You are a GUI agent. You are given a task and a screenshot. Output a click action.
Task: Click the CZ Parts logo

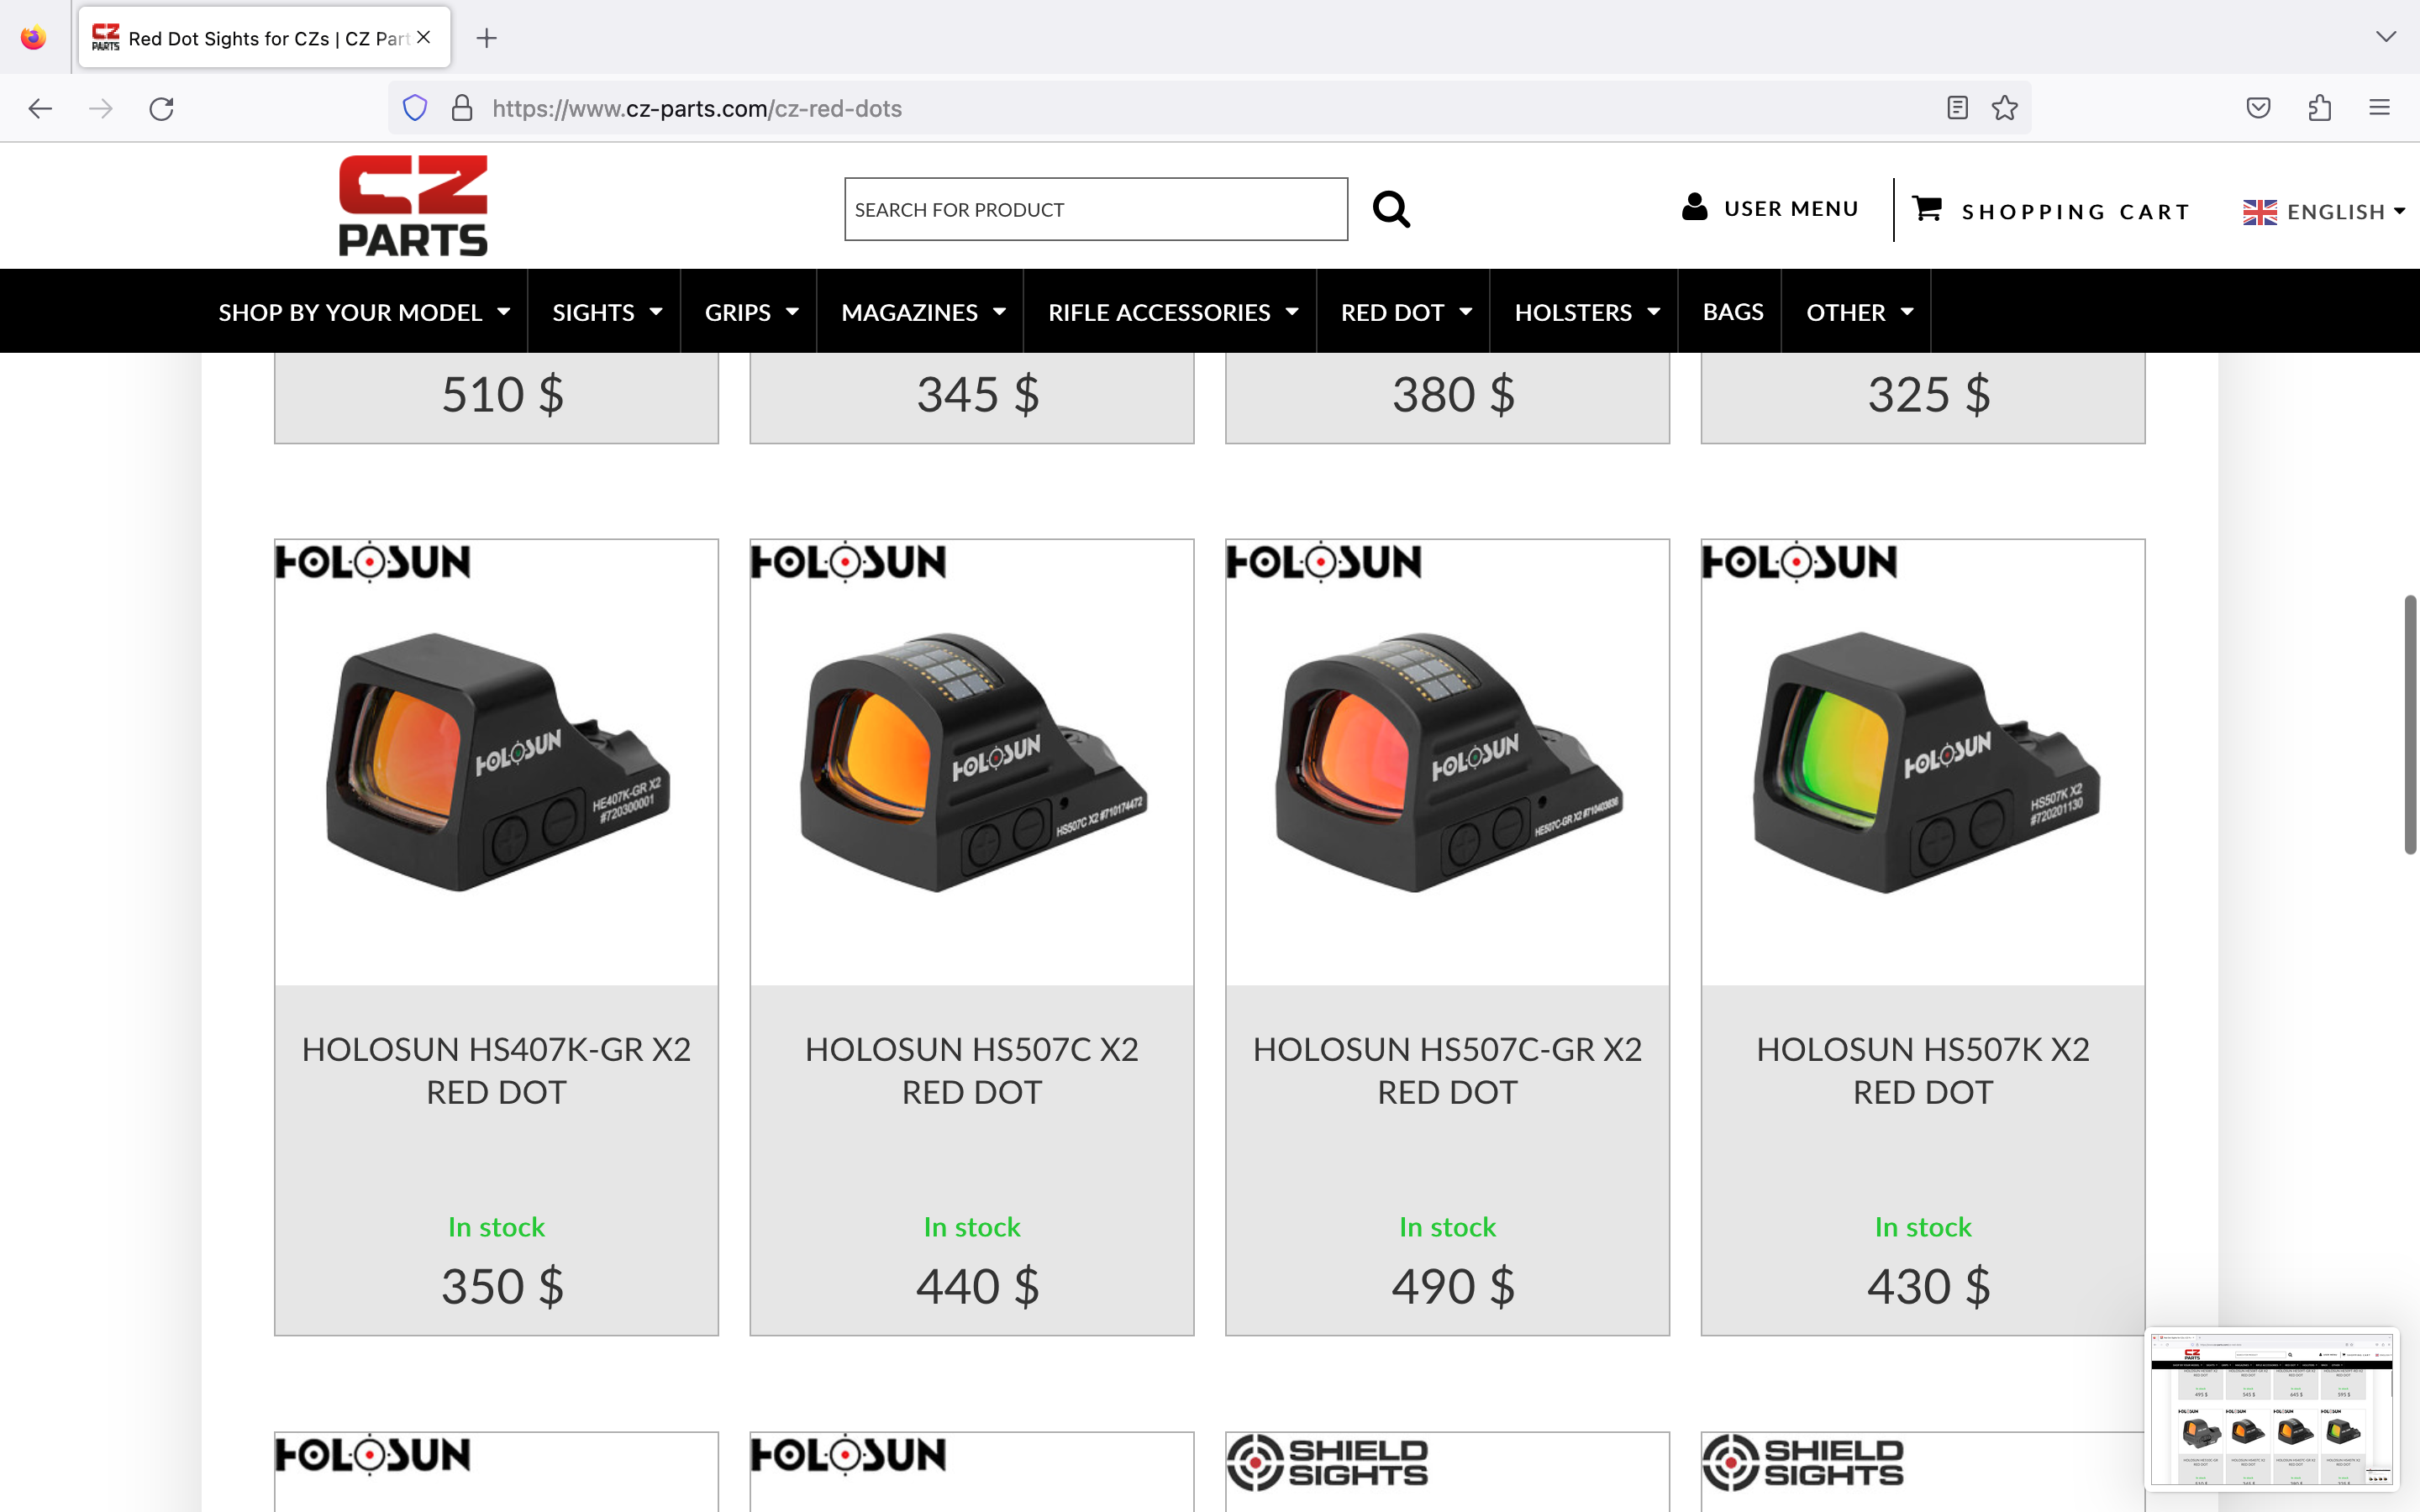pyautogui.click(x=413, y=206)
